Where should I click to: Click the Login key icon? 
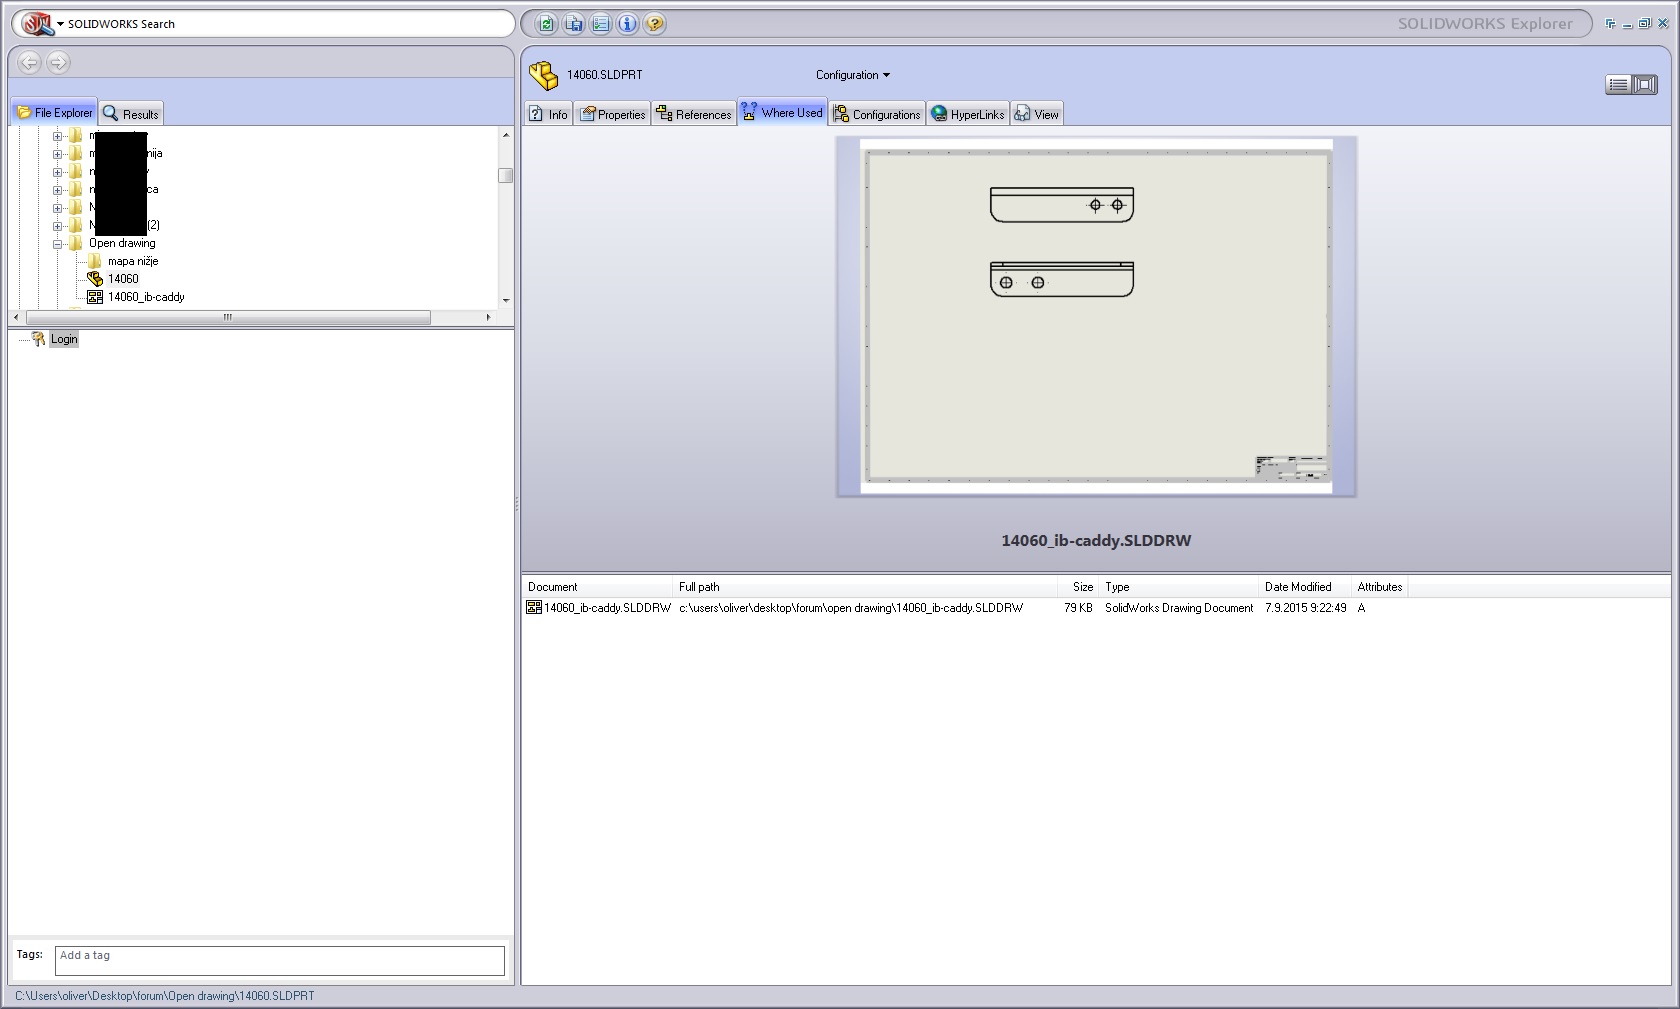(38, 339)
